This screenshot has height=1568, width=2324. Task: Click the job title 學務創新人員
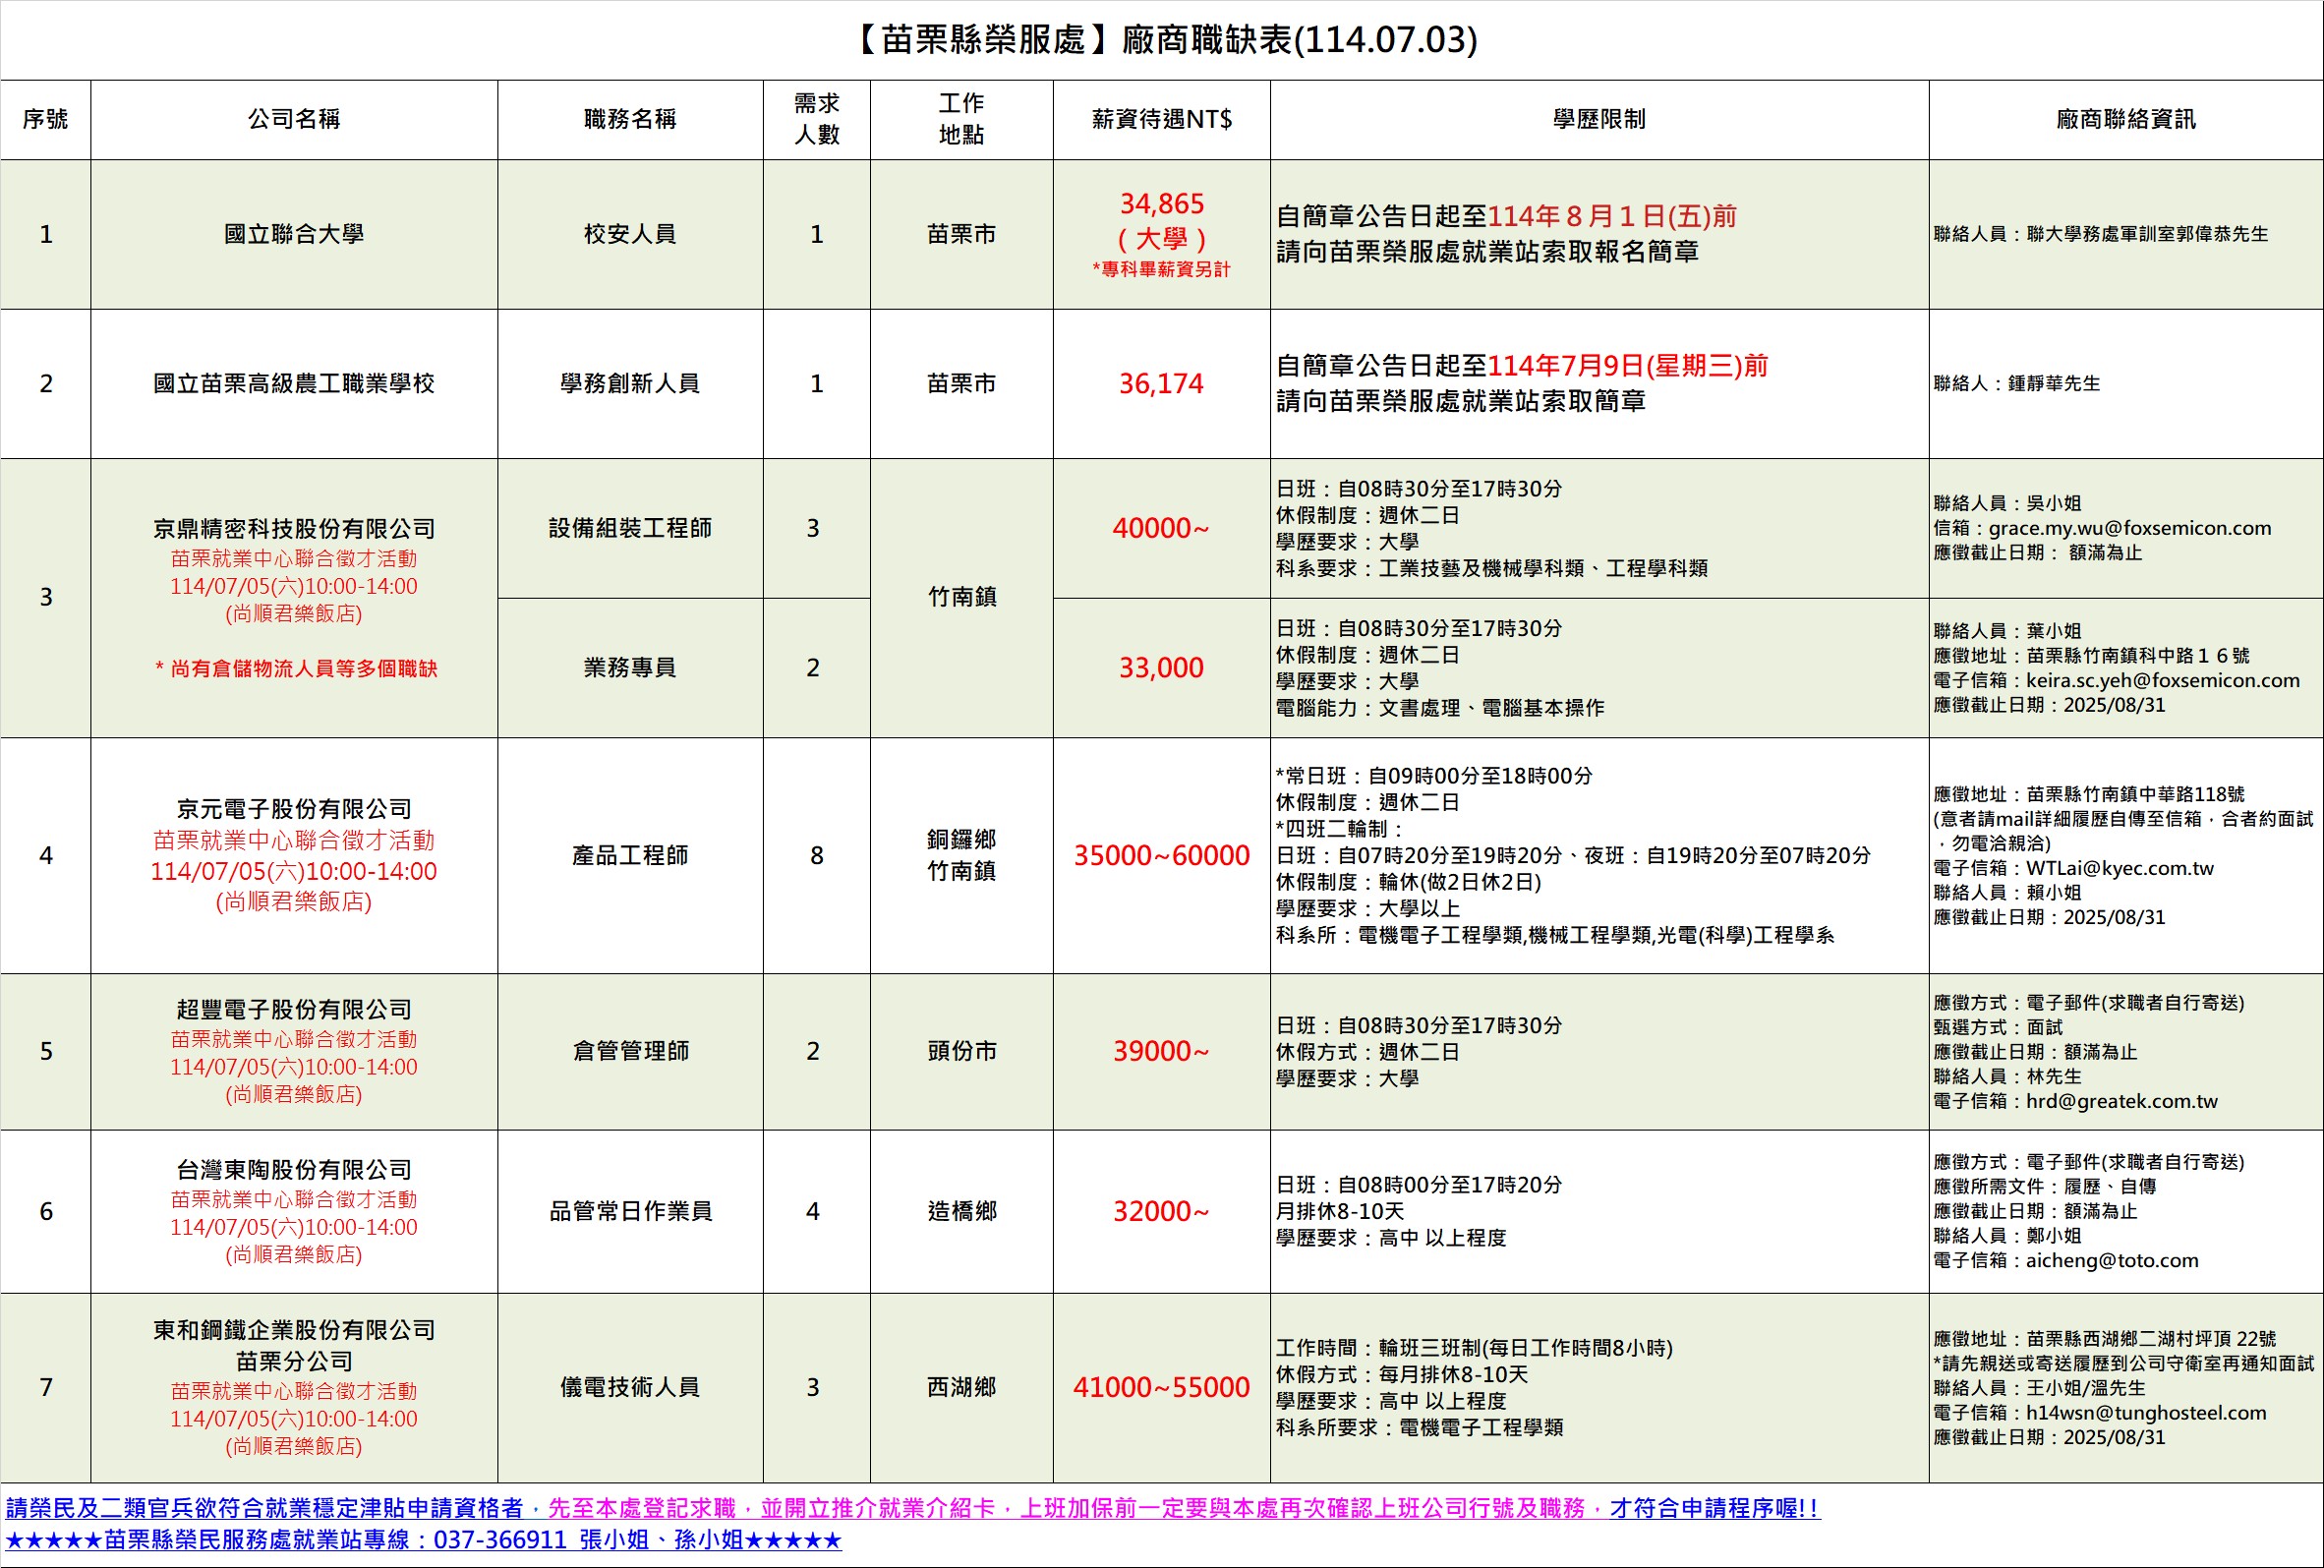[630, 384]
